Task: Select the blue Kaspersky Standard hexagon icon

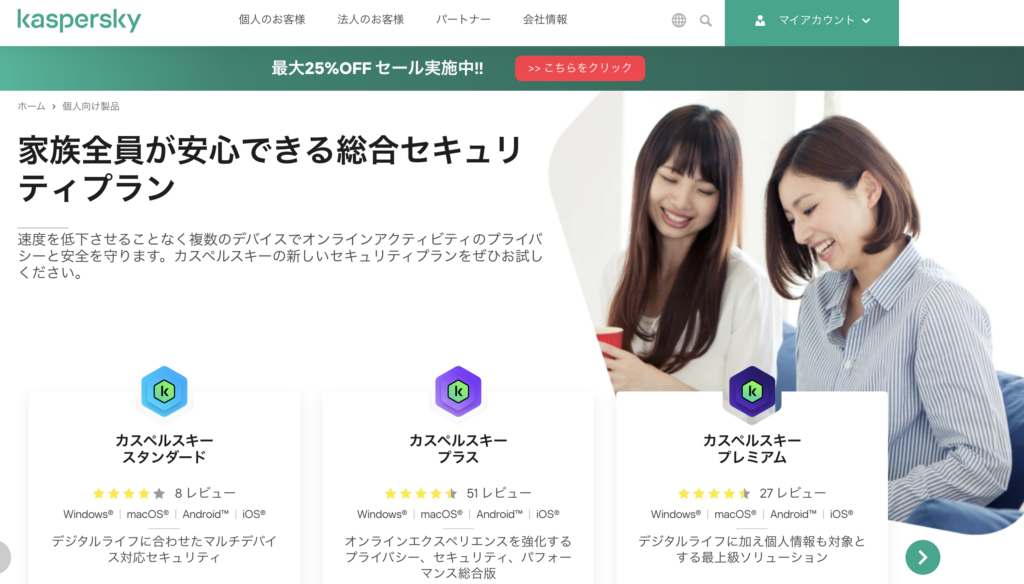Action: 165,391
